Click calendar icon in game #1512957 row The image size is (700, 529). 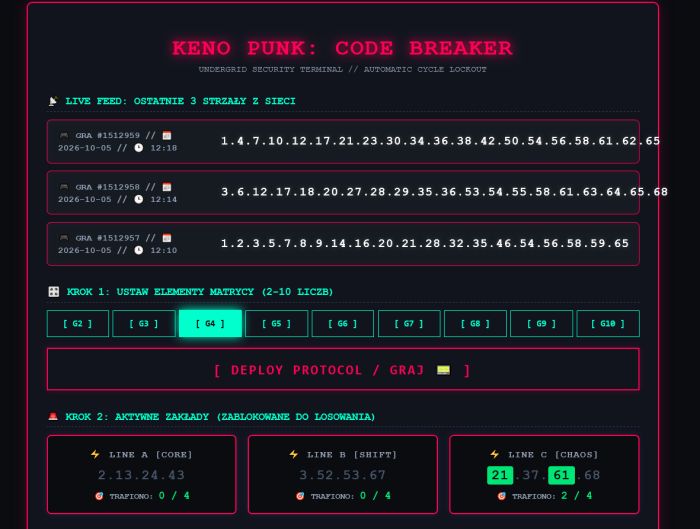tap(167, 238)
